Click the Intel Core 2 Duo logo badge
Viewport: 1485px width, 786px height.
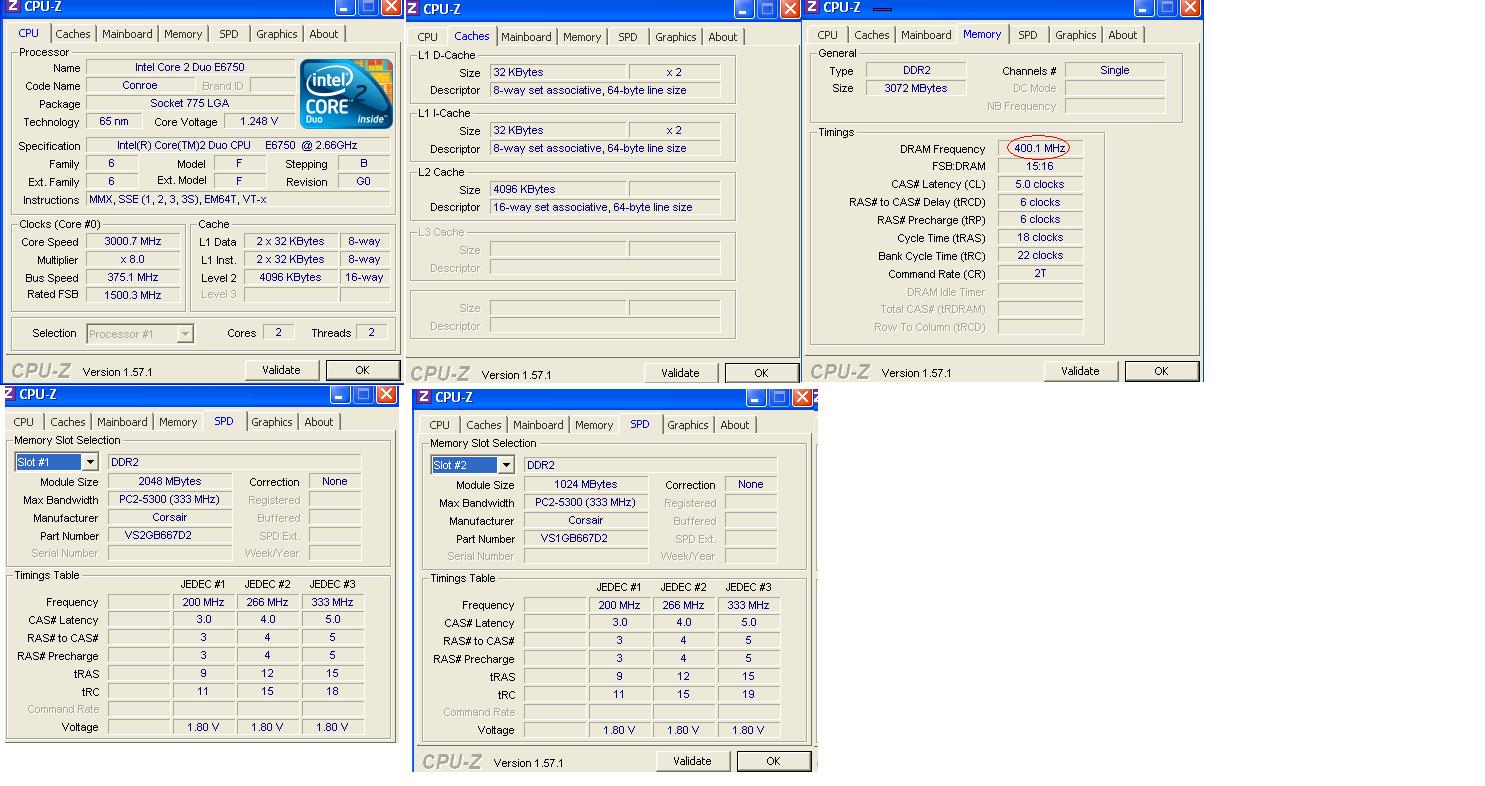[344, 93]
